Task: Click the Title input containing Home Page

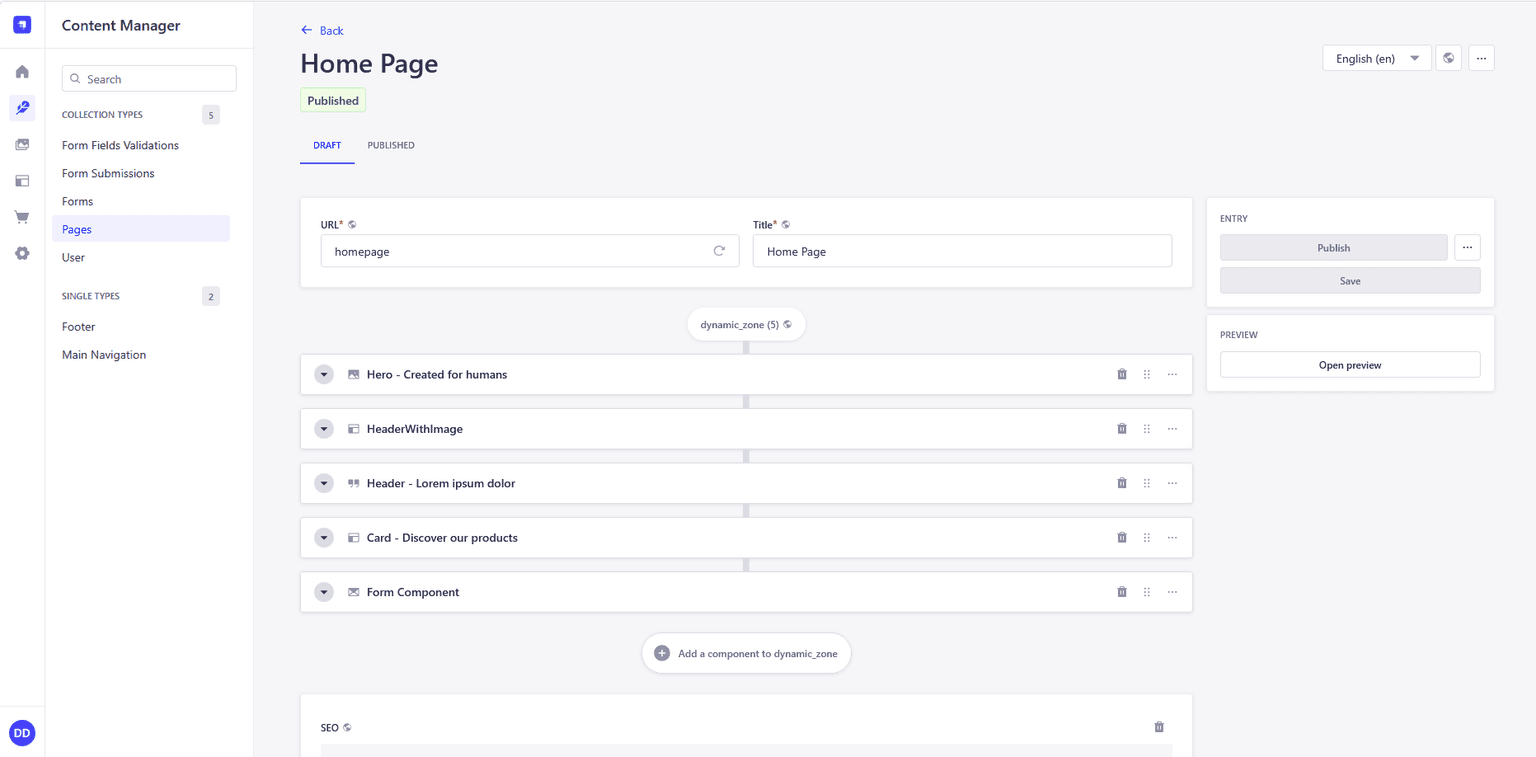Action: coord(962,251)
